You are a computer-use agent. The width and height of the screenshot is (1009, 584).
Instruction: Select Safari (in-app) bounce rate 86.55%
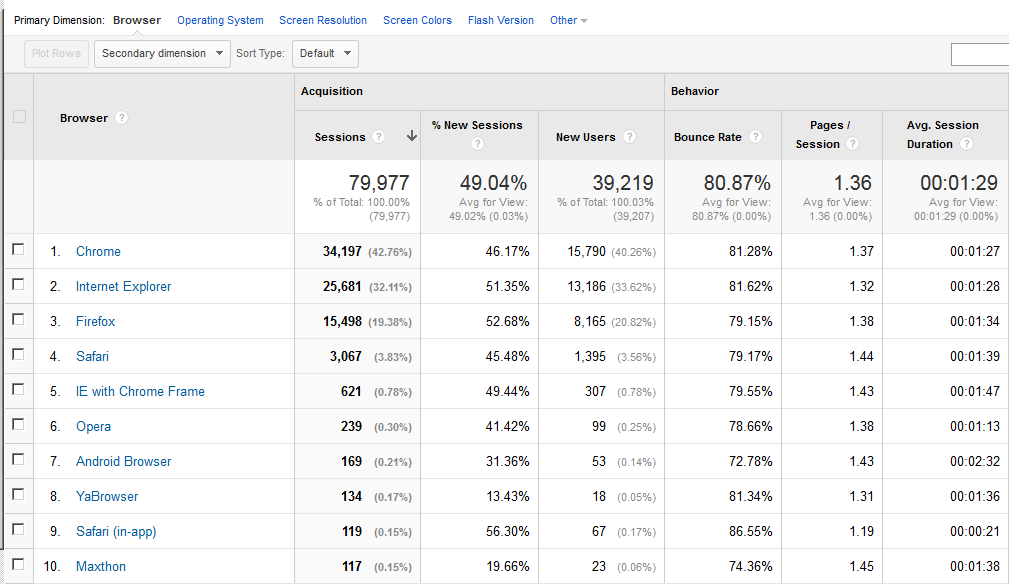pos(750,531)
